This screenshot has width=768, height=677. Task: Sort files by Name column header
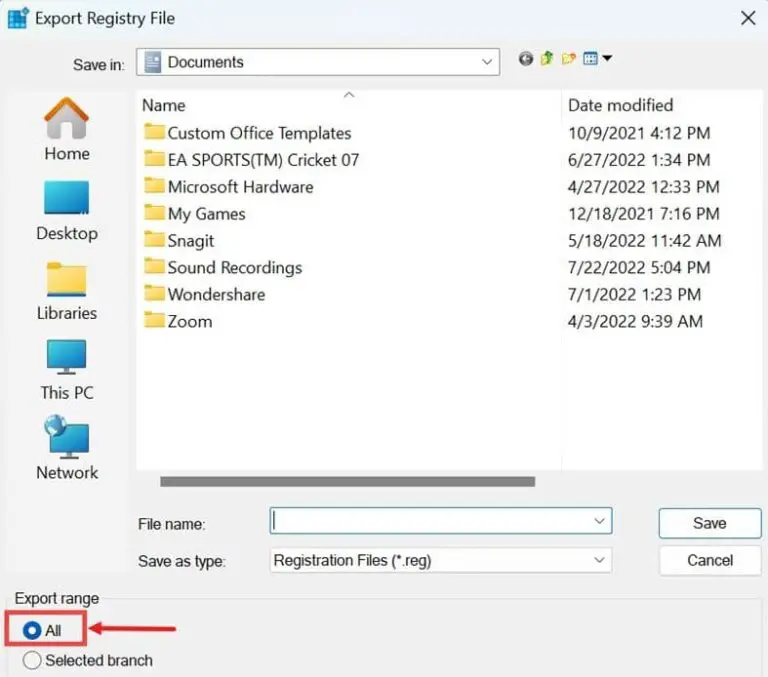coord(164,105)
